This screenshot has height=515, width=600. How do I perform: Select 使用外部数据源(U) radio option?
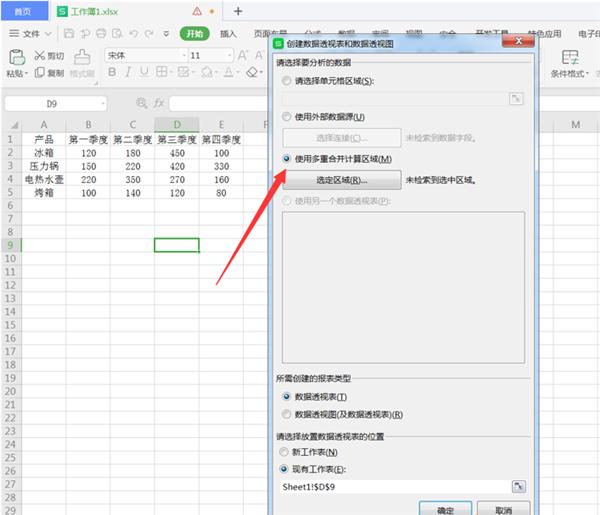(x=286, y=116)
